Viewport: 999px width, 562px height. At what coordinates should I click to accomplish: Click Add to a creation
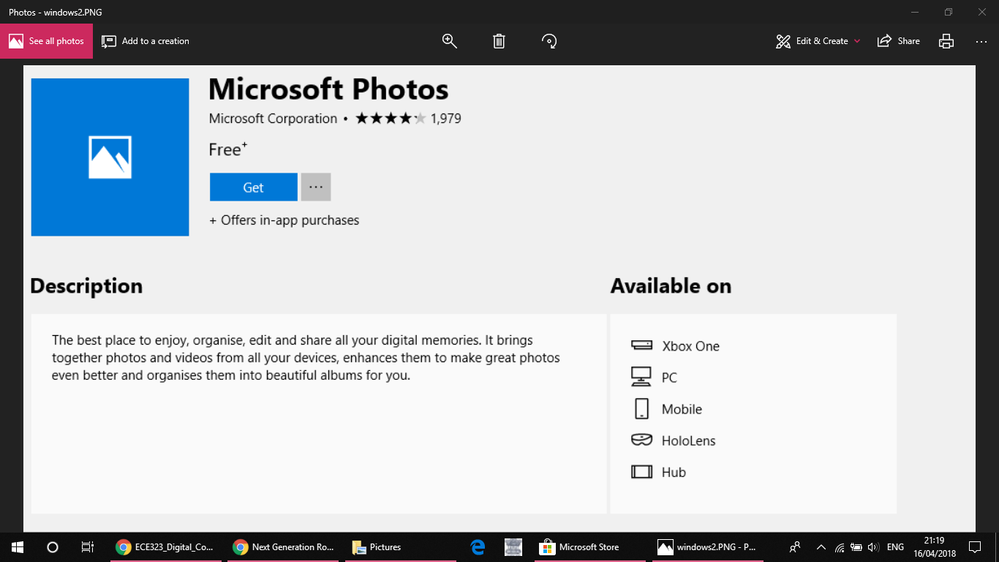pos(146,41)
